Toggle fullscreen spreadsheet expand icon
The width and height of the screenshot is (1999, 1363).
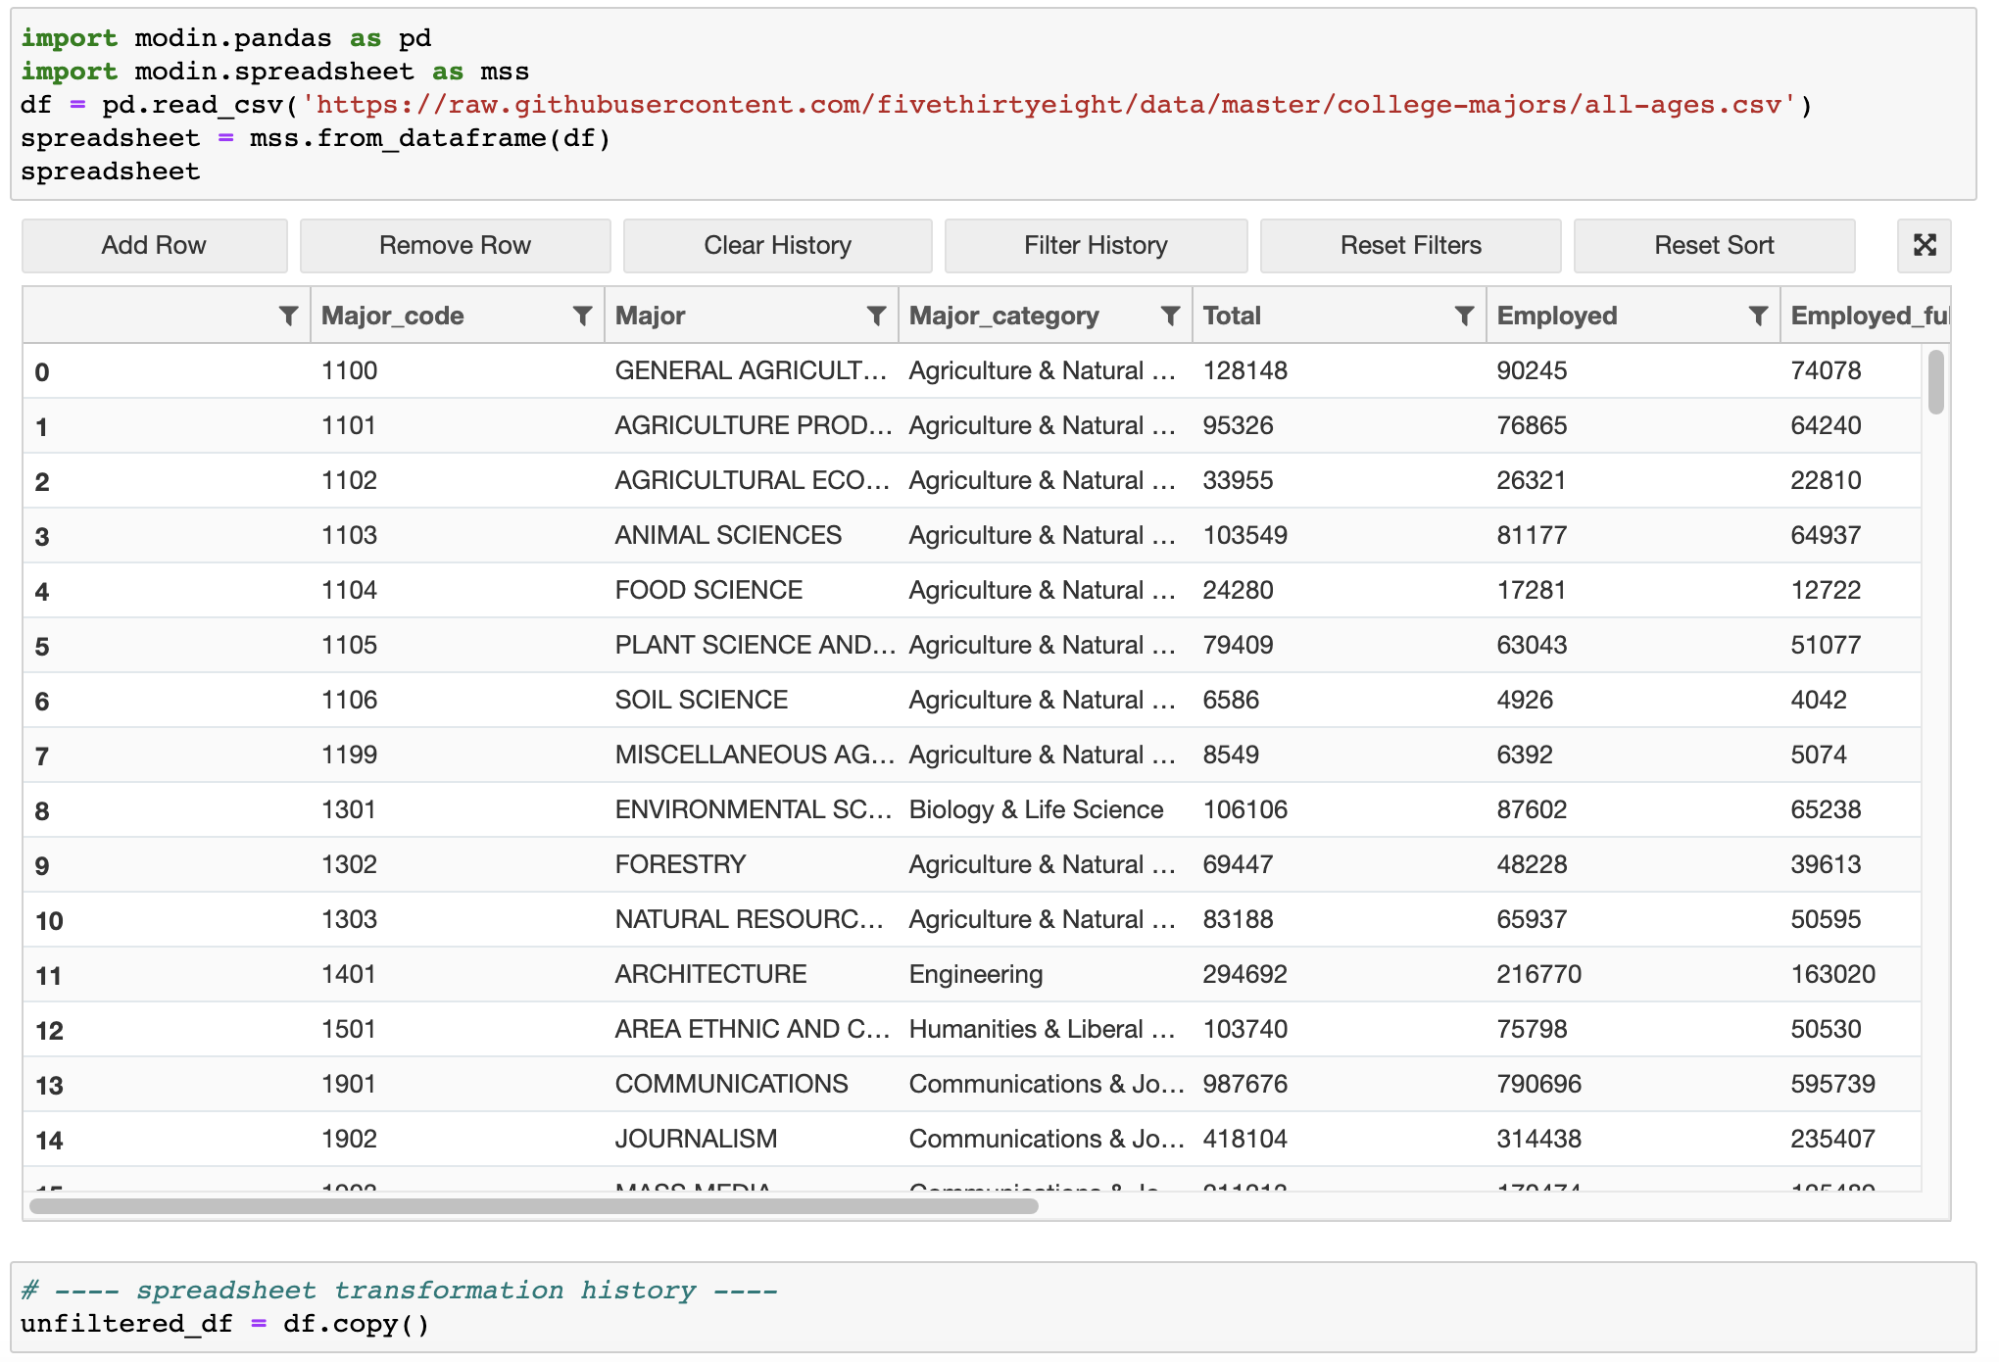point(1924,245)
